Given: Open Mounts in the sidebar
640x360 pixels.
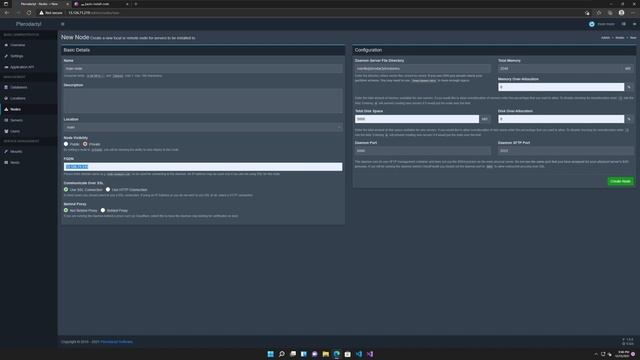Looking at the screenshot, I should (x=16, y=151).
